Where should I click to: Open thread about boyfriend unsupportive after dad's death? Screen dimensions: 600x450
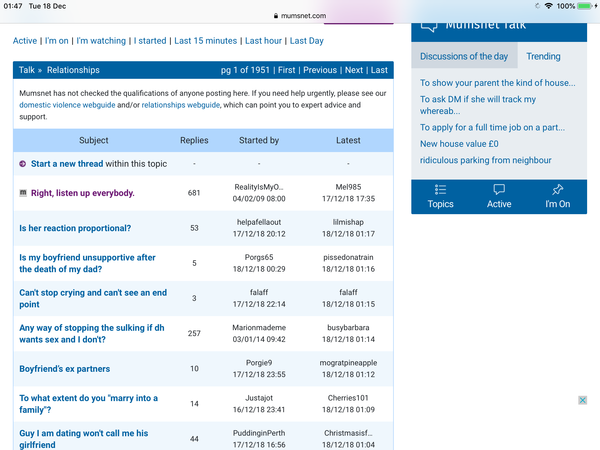(x=87, y=263)
